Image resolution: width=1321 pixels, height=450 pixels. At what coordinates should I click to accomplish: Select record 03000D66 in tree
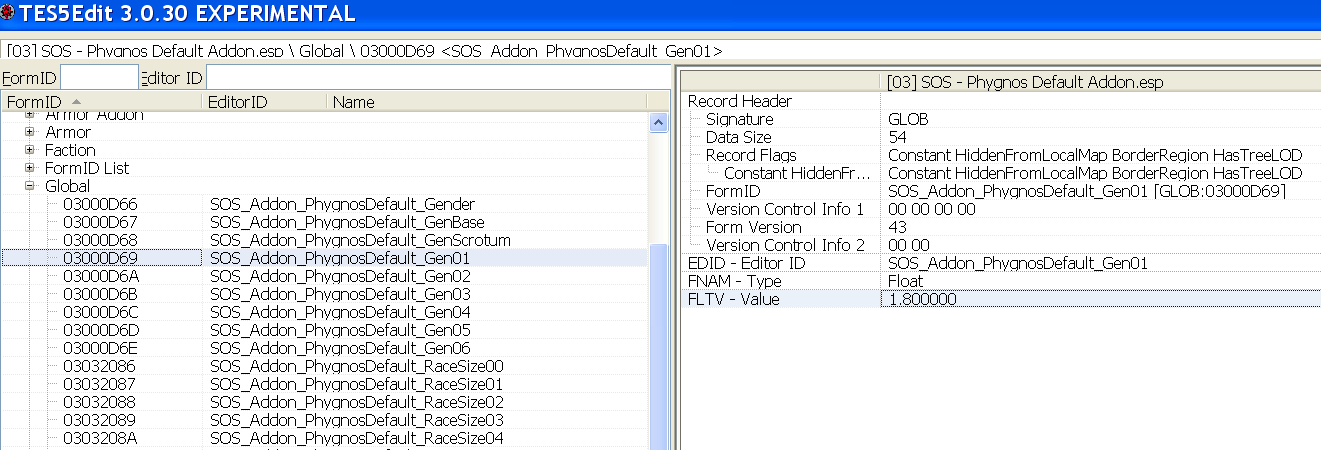(101, 204)
